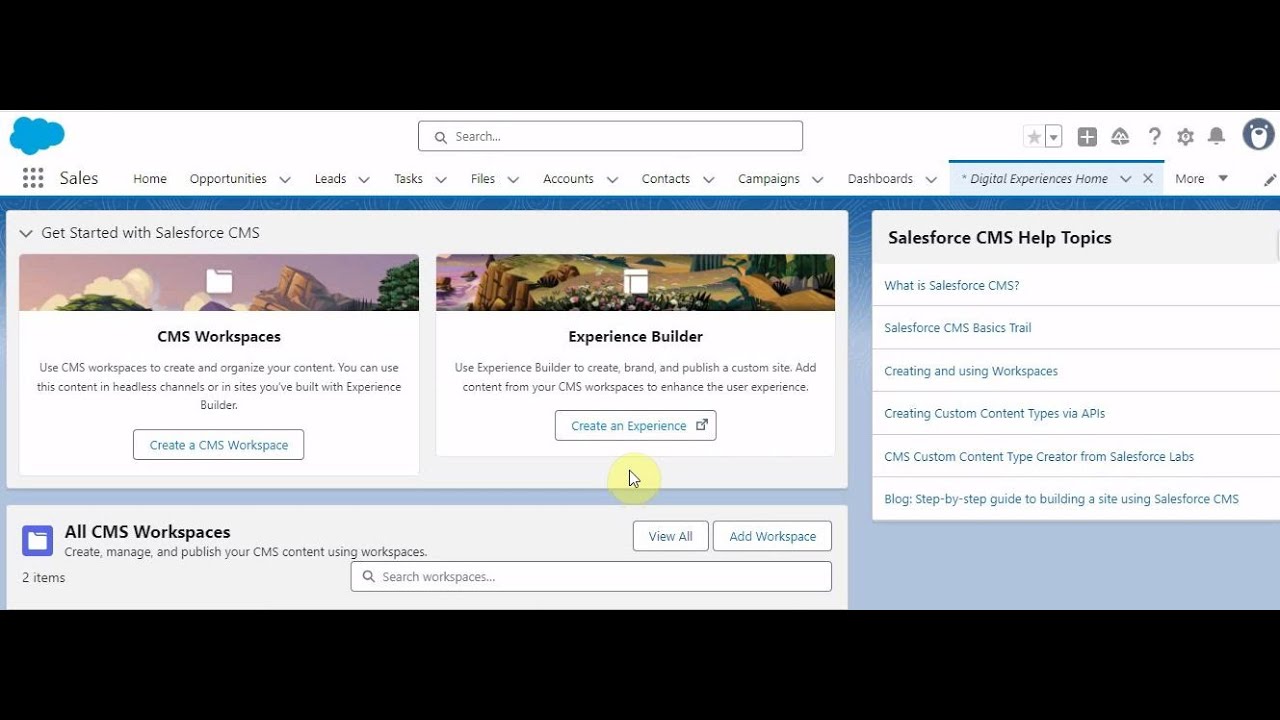1280x720 pixels.
Task: Open the user profile avatar
Action: tap(1258, 135)
